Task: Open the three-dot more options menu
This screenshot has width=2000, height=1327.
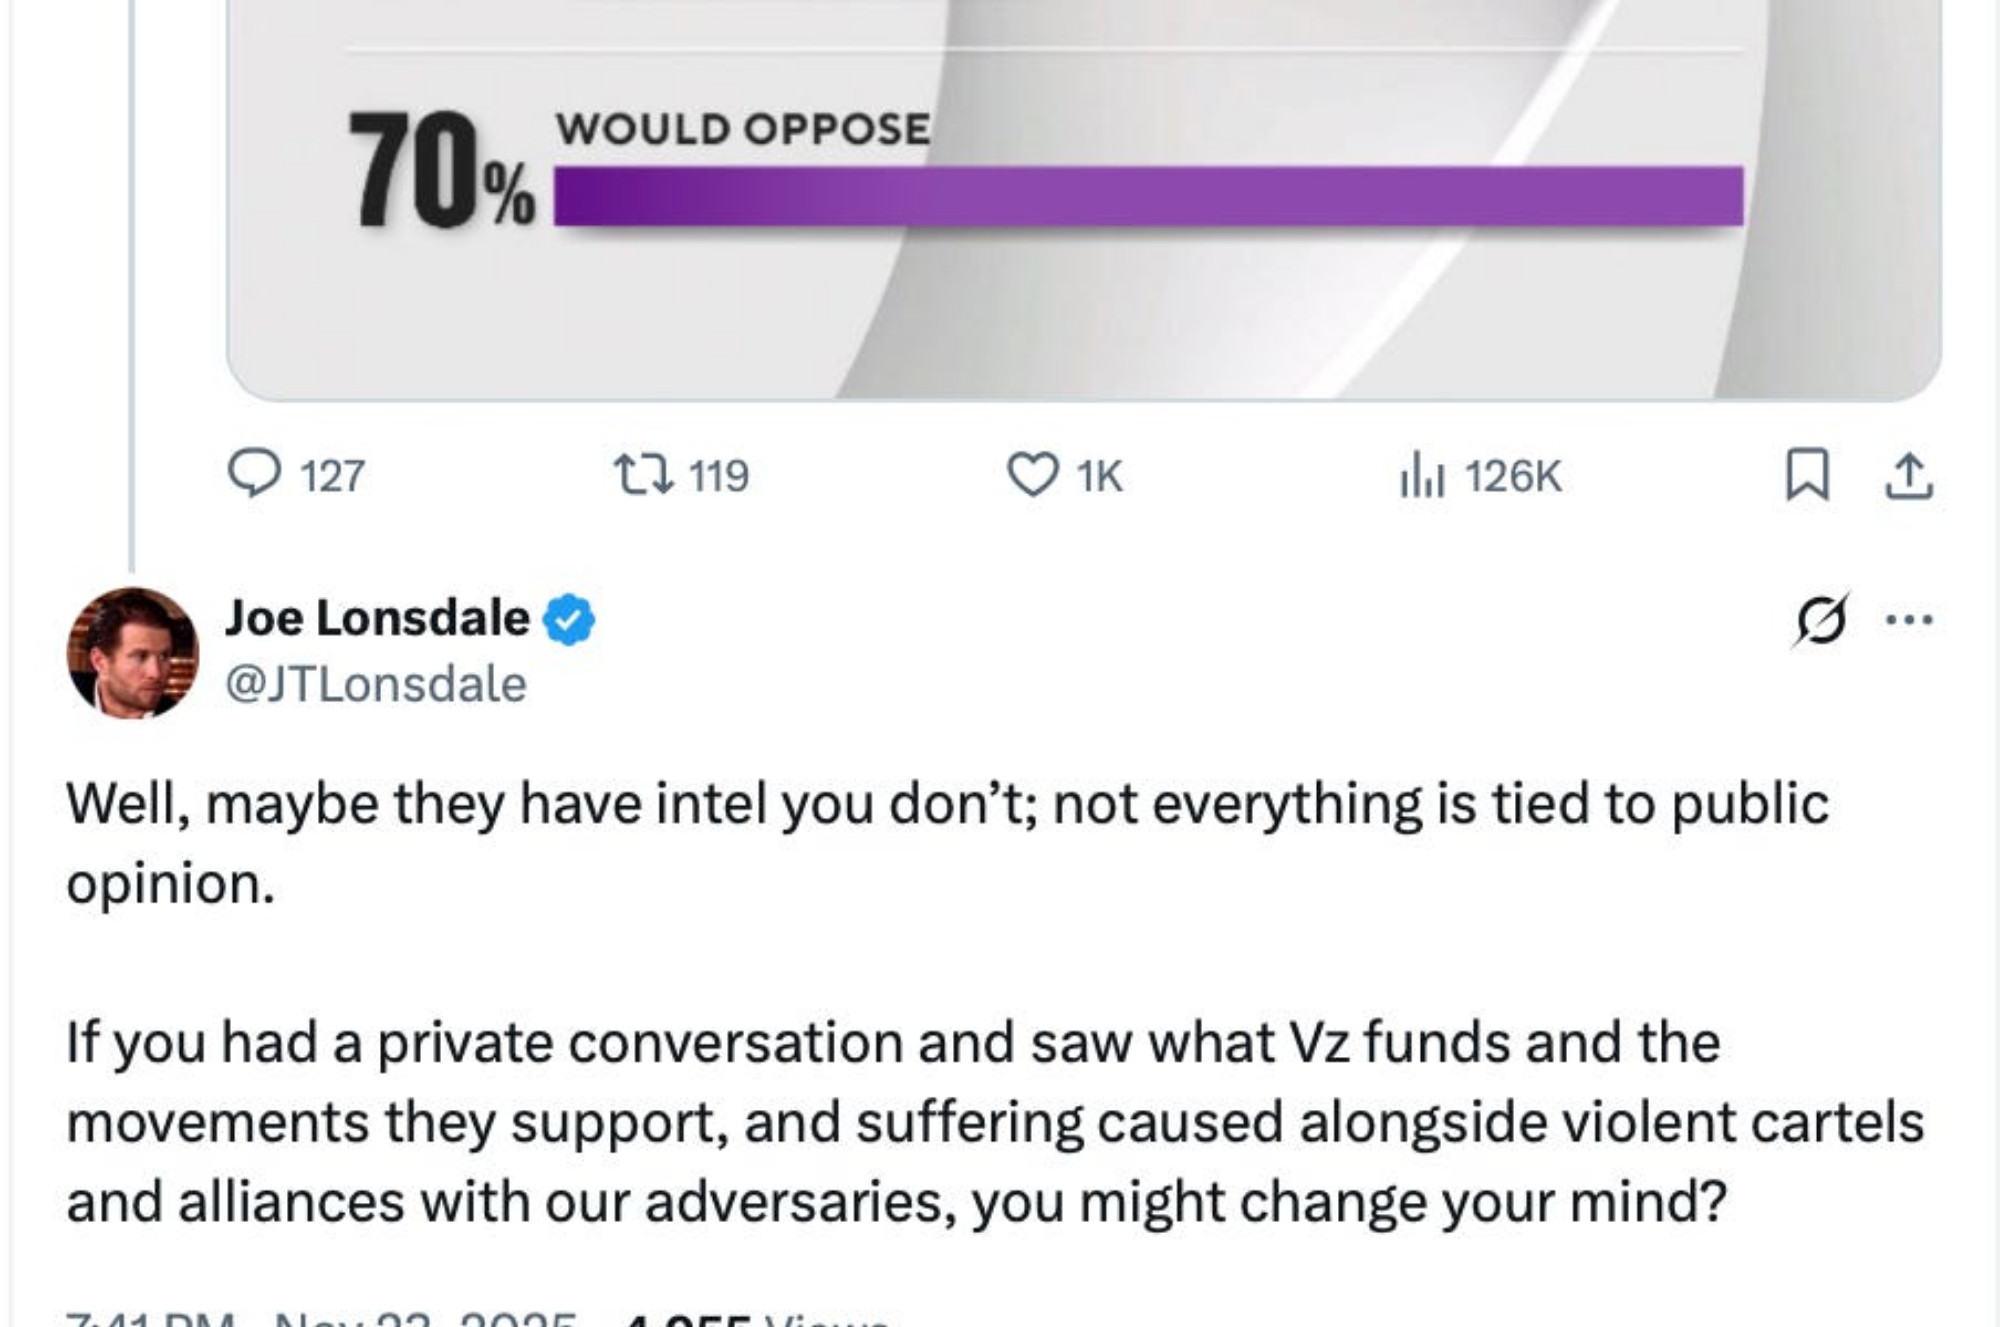Action: point(1908,620)
